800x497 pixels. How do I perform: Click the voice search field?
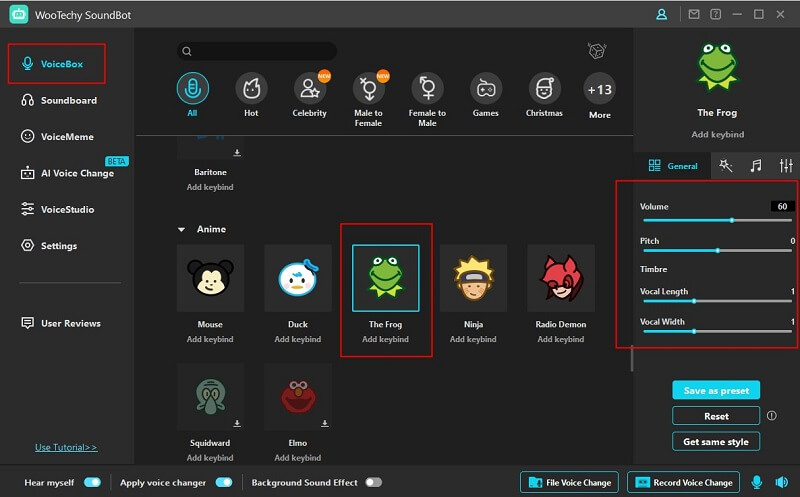point(257,51)
